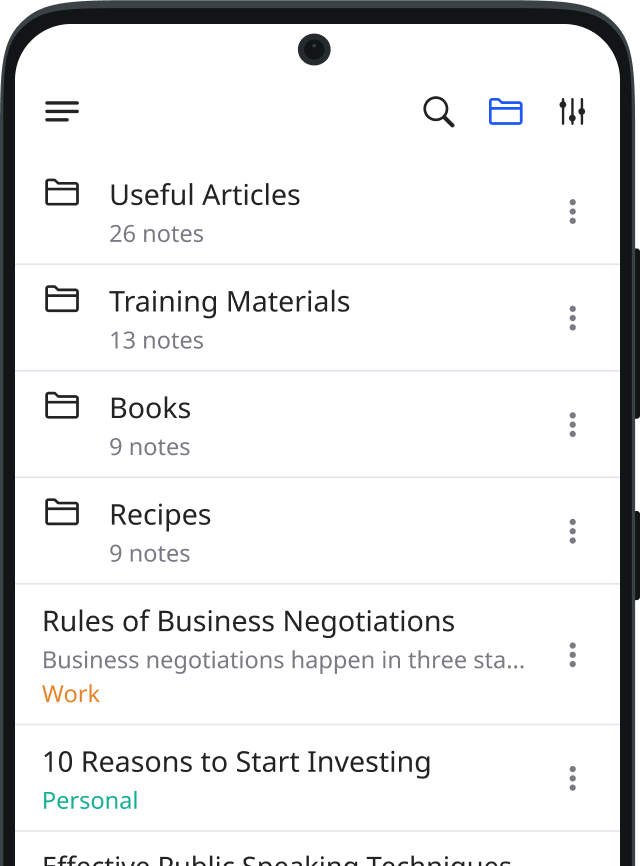The width and height of the screenshot is (640, 866).
Task: Open the Useful Articles folder
Action: point(205,195)
